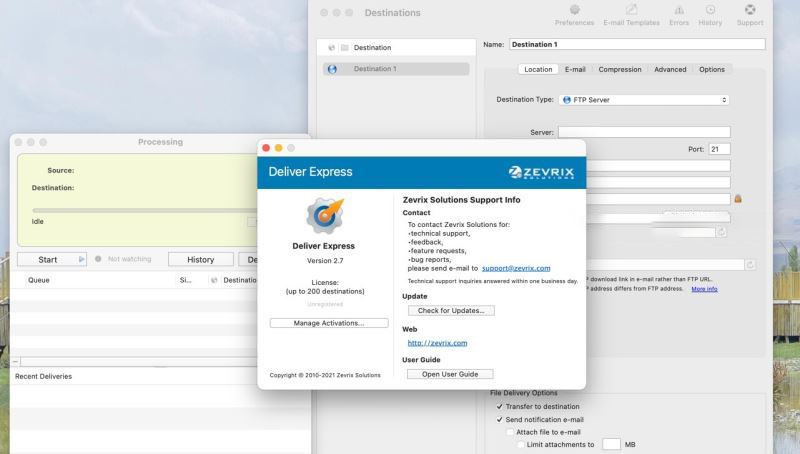This screenshot has width=800, height=454.
Task: Click the Zevrix Solutions logo
Action: pos(541,172)
